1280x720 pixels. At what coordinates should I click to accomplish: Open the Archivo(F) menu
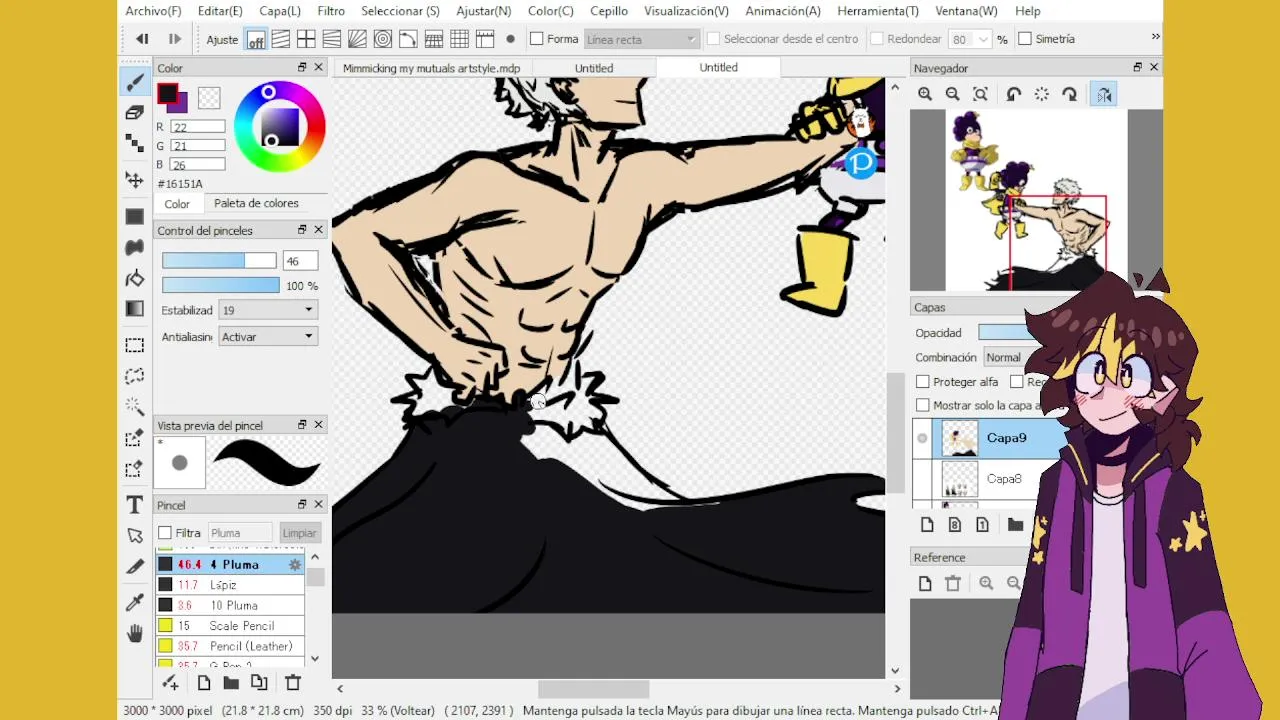153,11
